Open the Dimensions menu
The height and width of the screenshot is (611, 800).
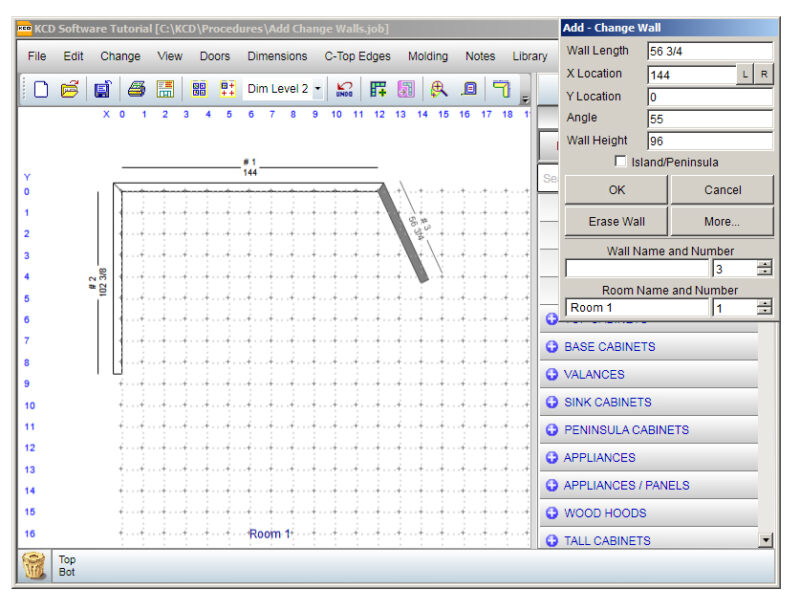tap(277, 56)
